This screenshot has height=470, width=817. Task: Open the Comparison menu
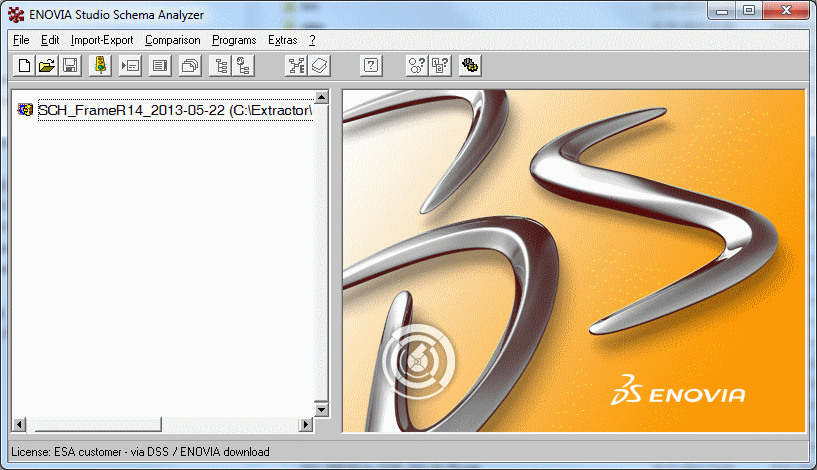click(x=172, y=40)
